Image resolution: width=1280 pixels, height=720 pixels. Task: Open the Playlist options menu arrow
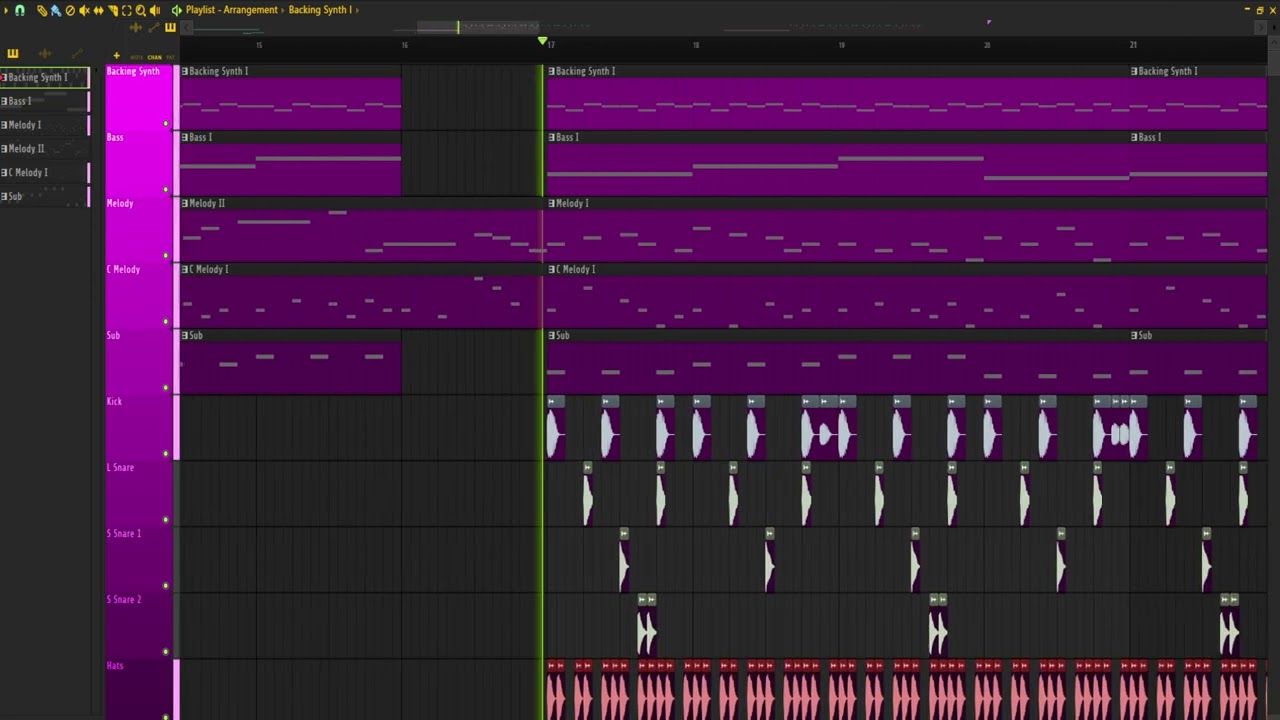6,10
